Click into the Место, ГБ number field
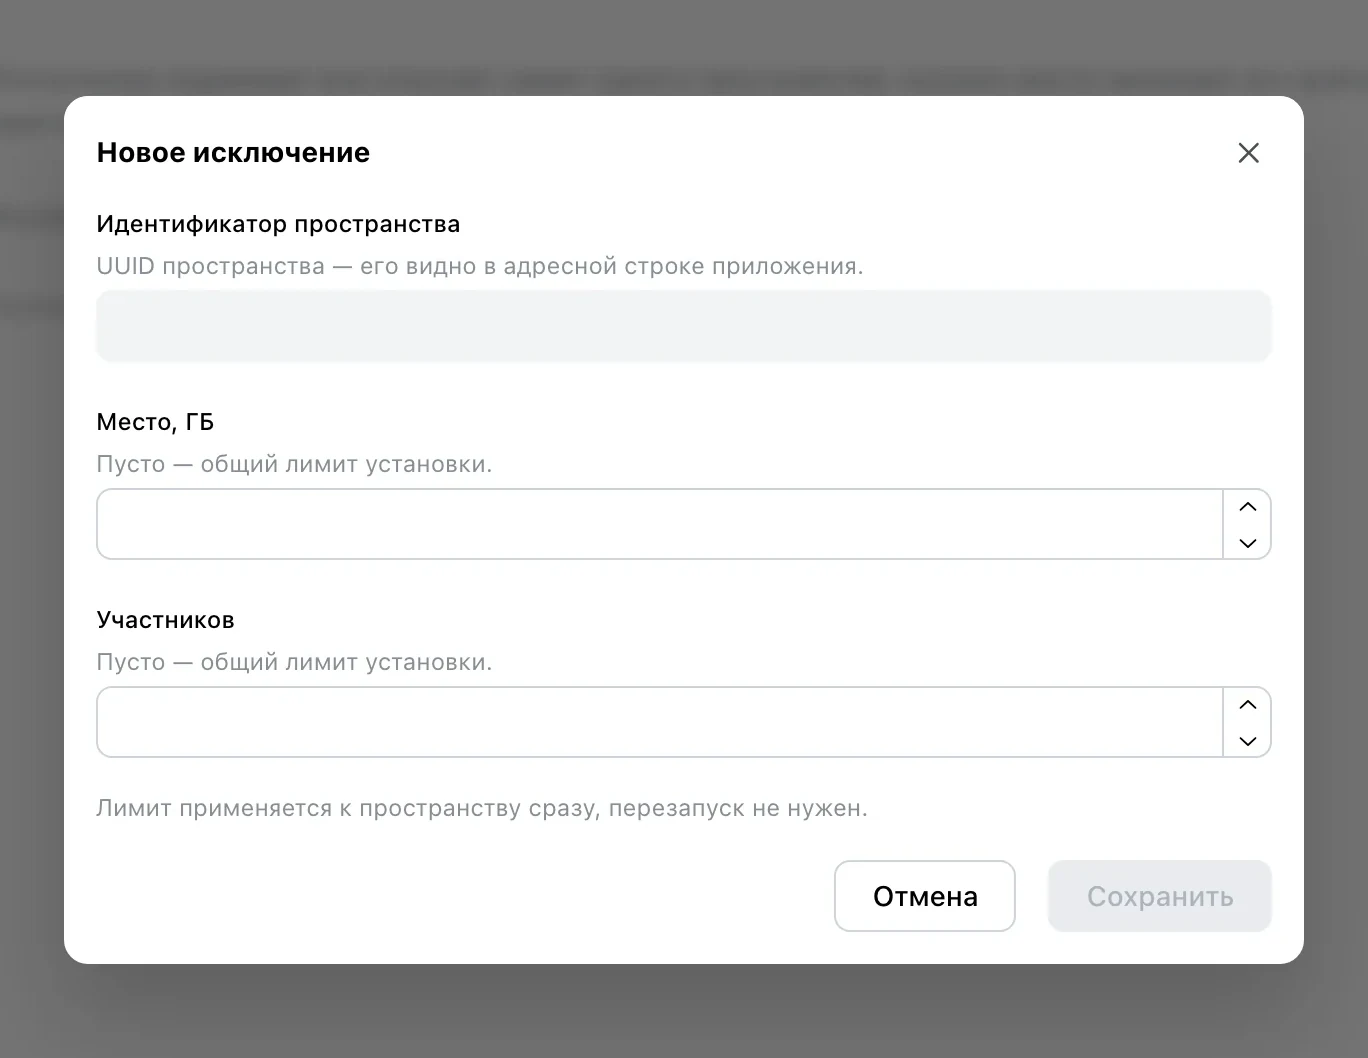 point(660,524)
